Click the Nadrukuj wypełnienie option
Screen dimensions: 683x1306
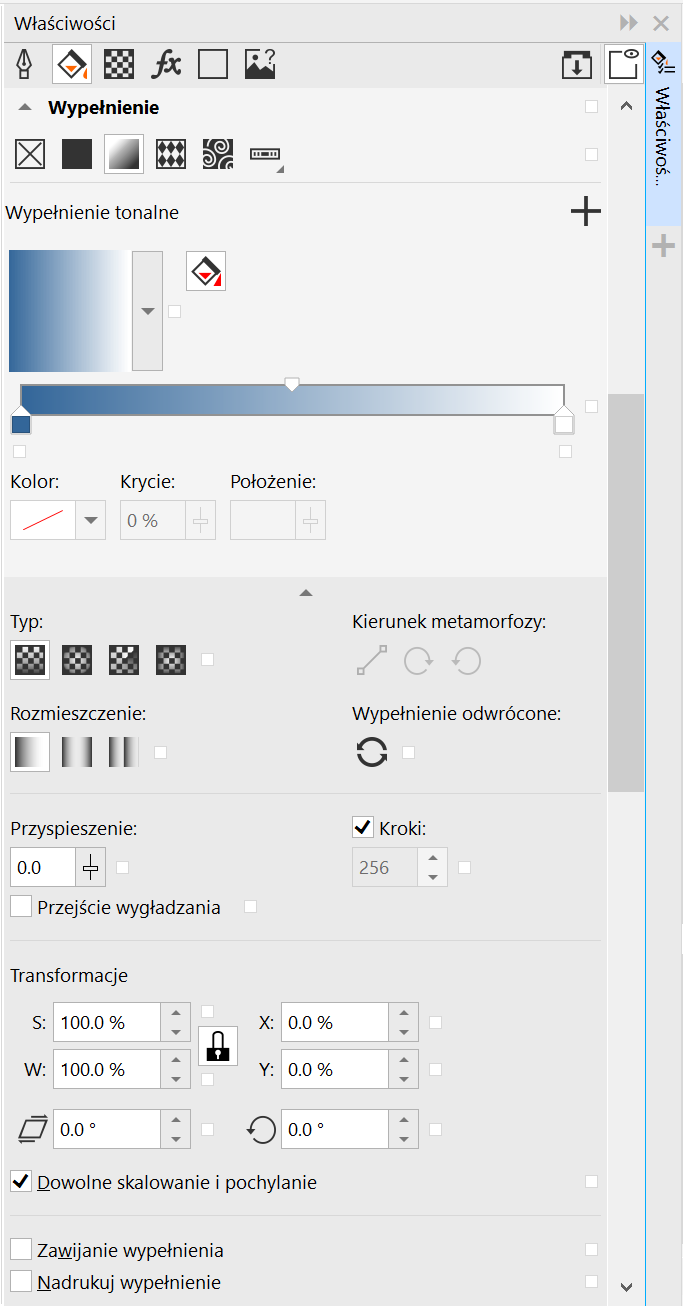click(21, 1282)
